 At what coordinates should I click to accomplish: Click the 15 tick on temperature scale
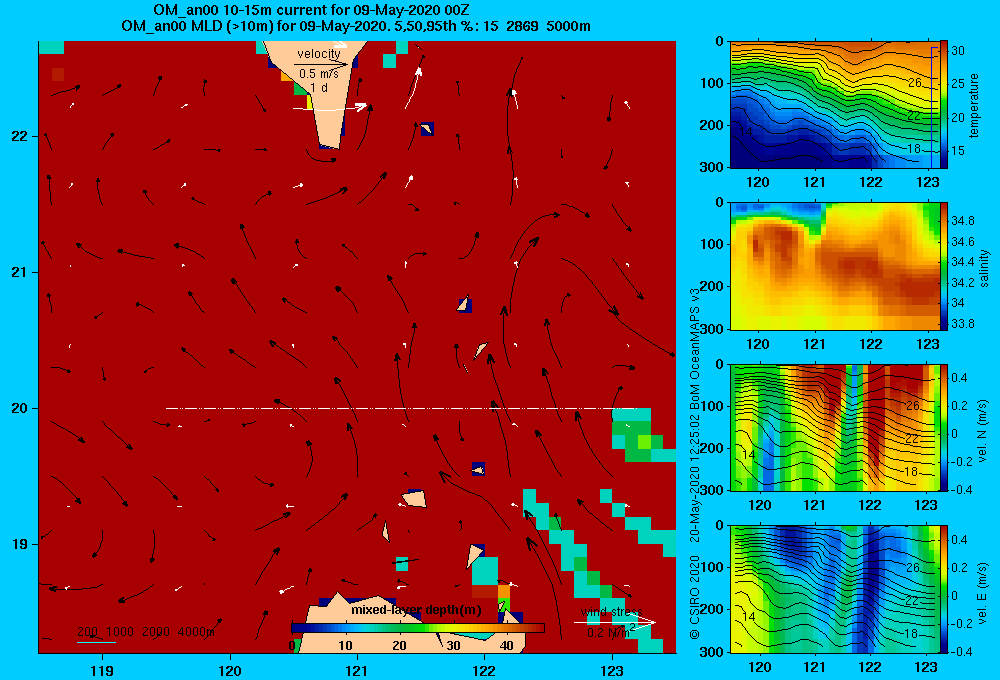pyautogui.click(x=958, y=151)
